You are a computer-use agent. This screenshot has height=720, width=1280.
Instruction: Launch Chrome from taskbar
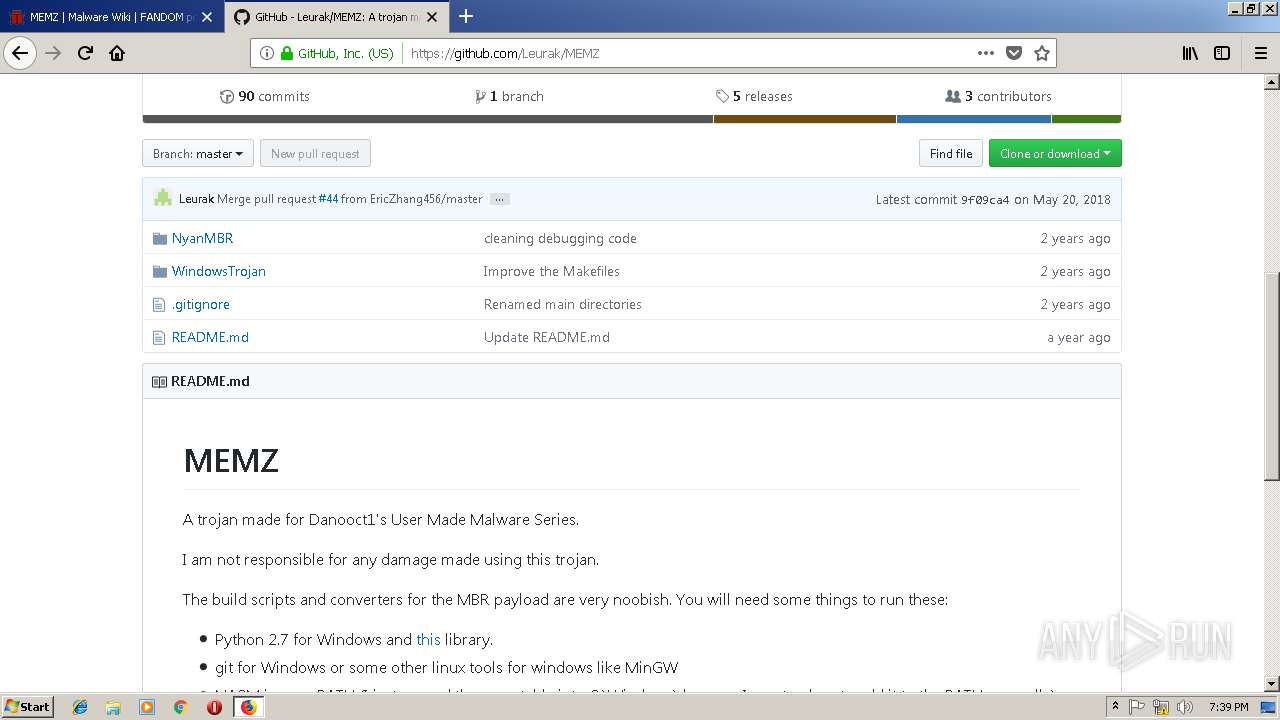coord(180,707)
